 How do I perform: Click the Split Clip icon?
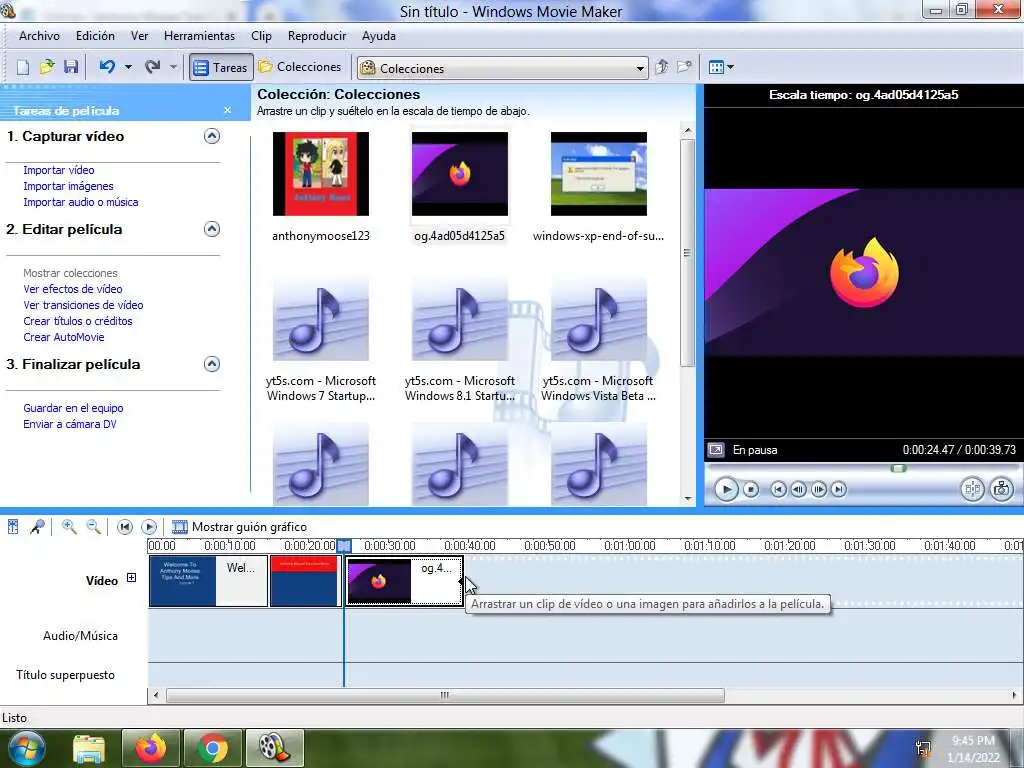[x=972, y=489]
